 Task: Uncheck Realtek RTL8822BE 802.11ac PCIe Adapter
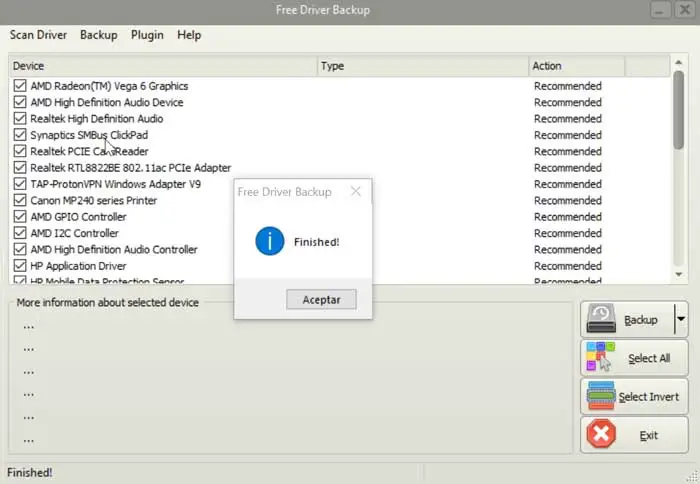click(20, 167)
